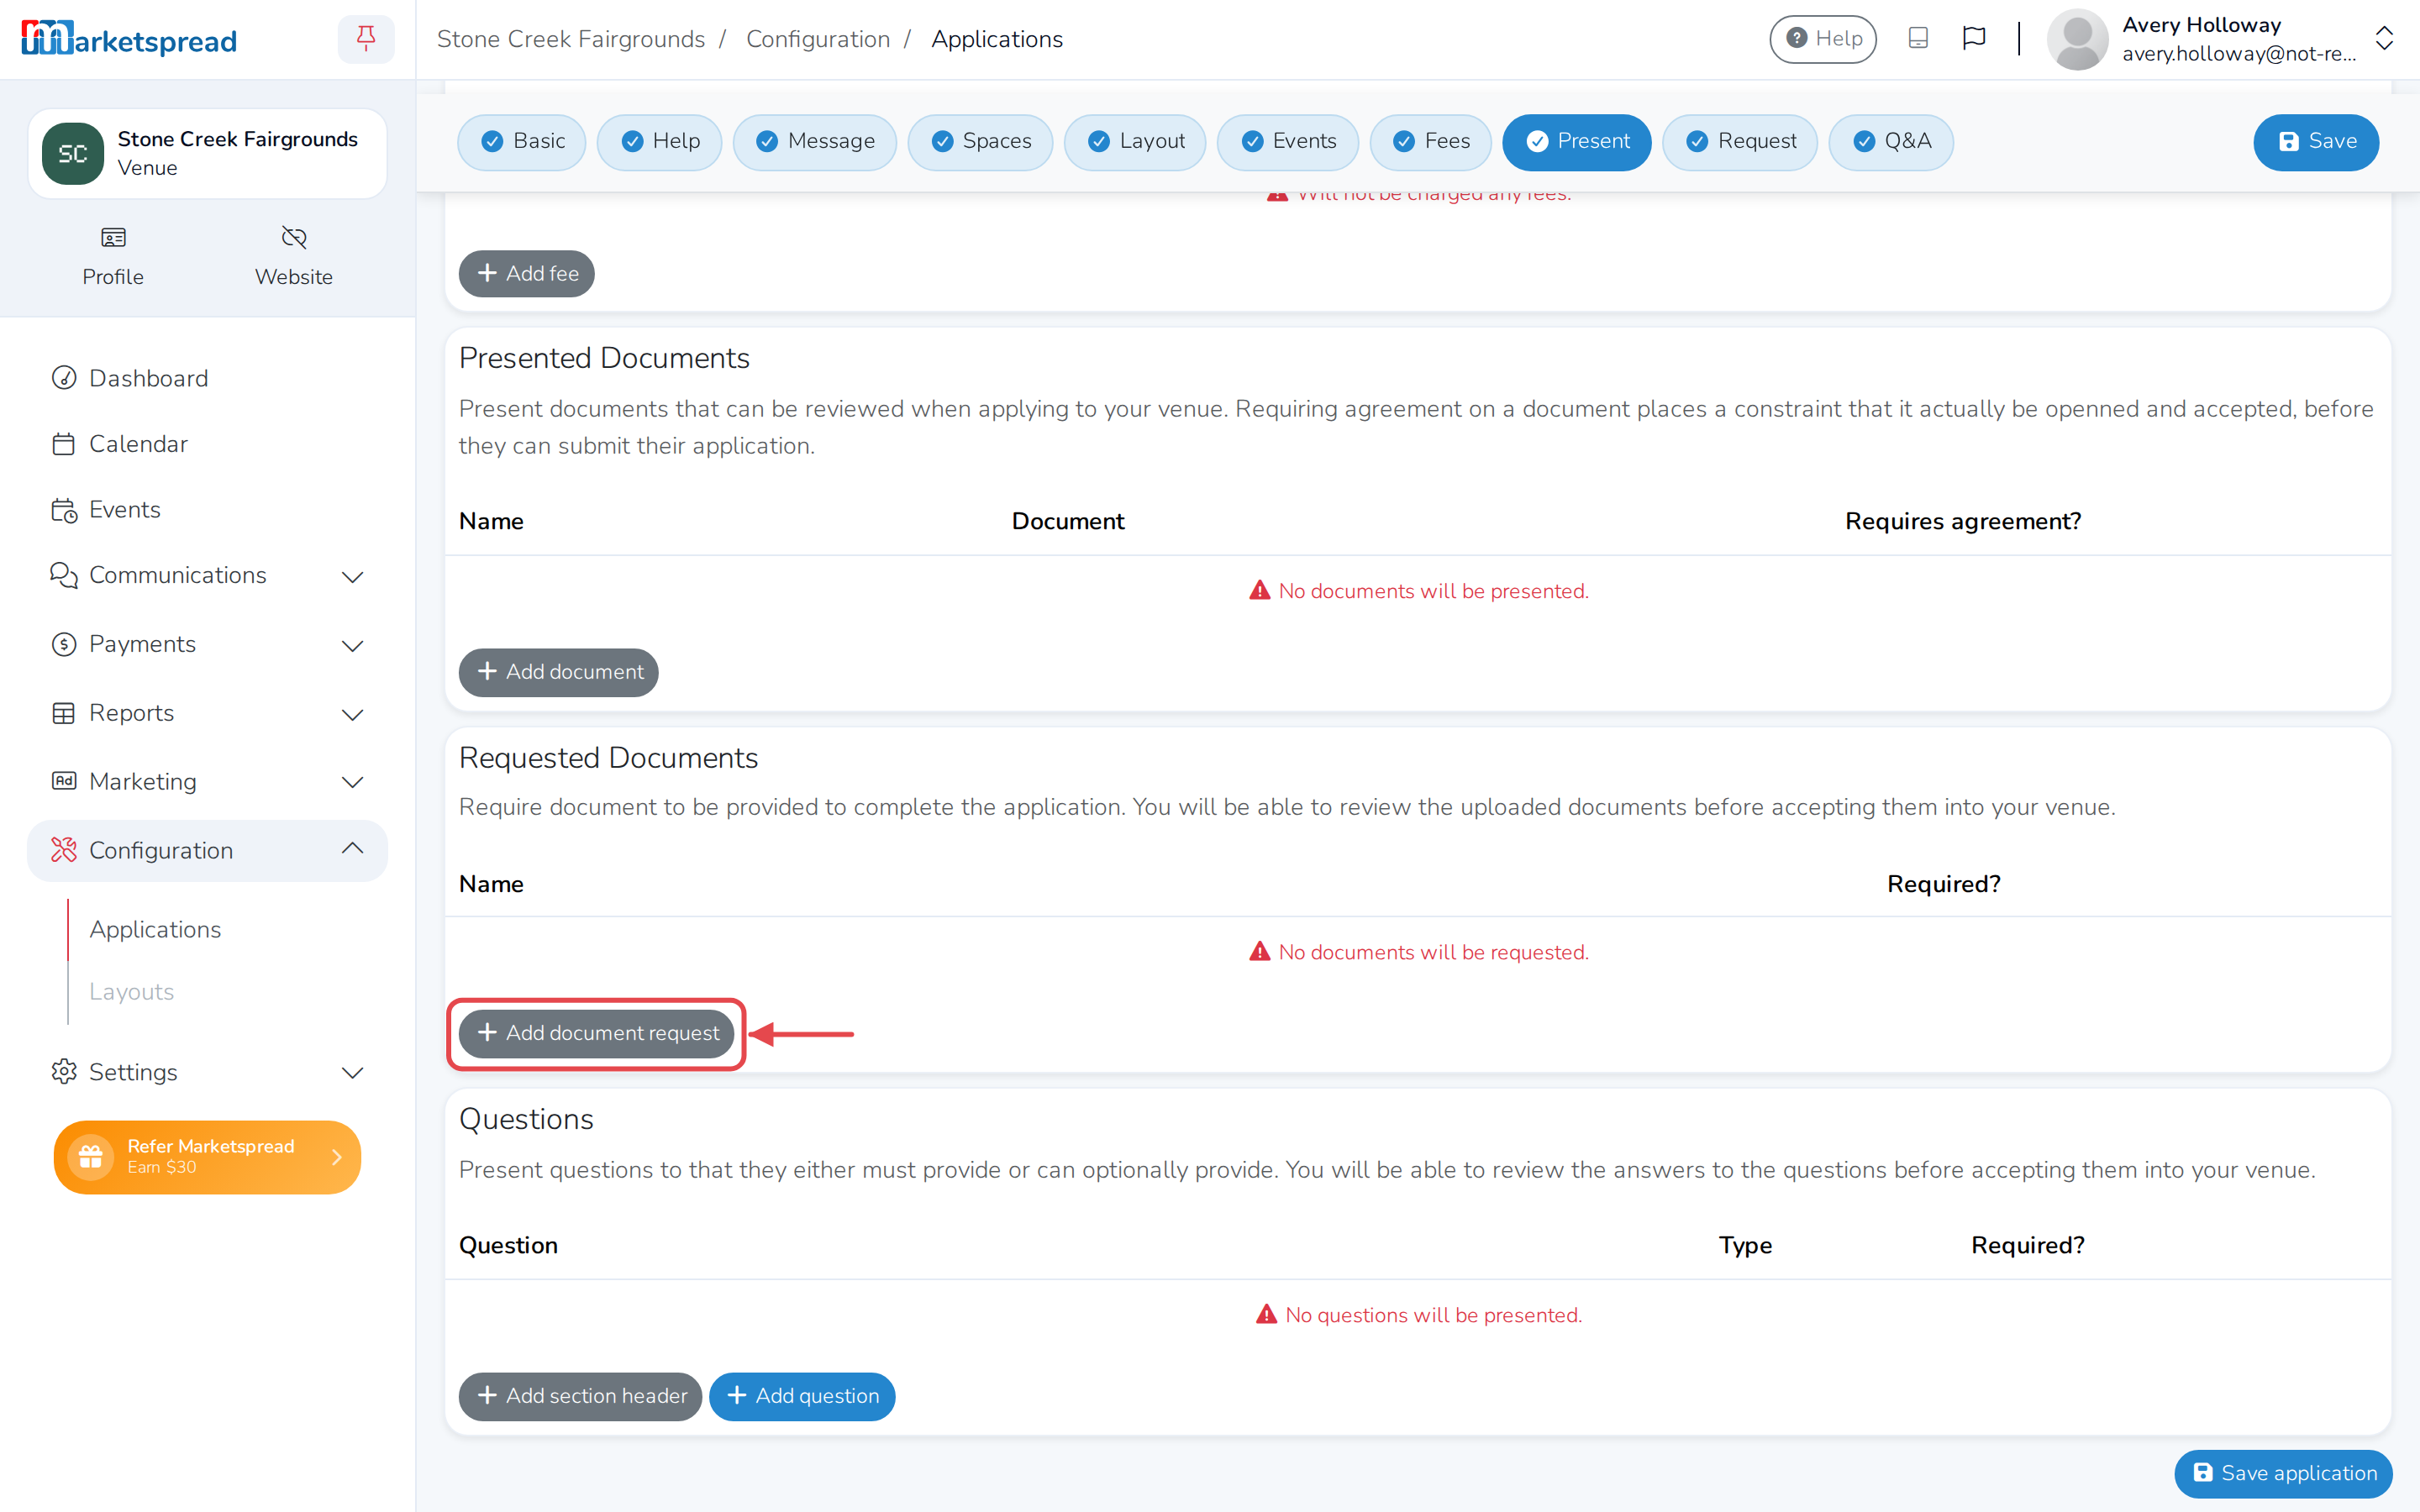
Task: Switch to the Q&A tab
Action: 1891,142
